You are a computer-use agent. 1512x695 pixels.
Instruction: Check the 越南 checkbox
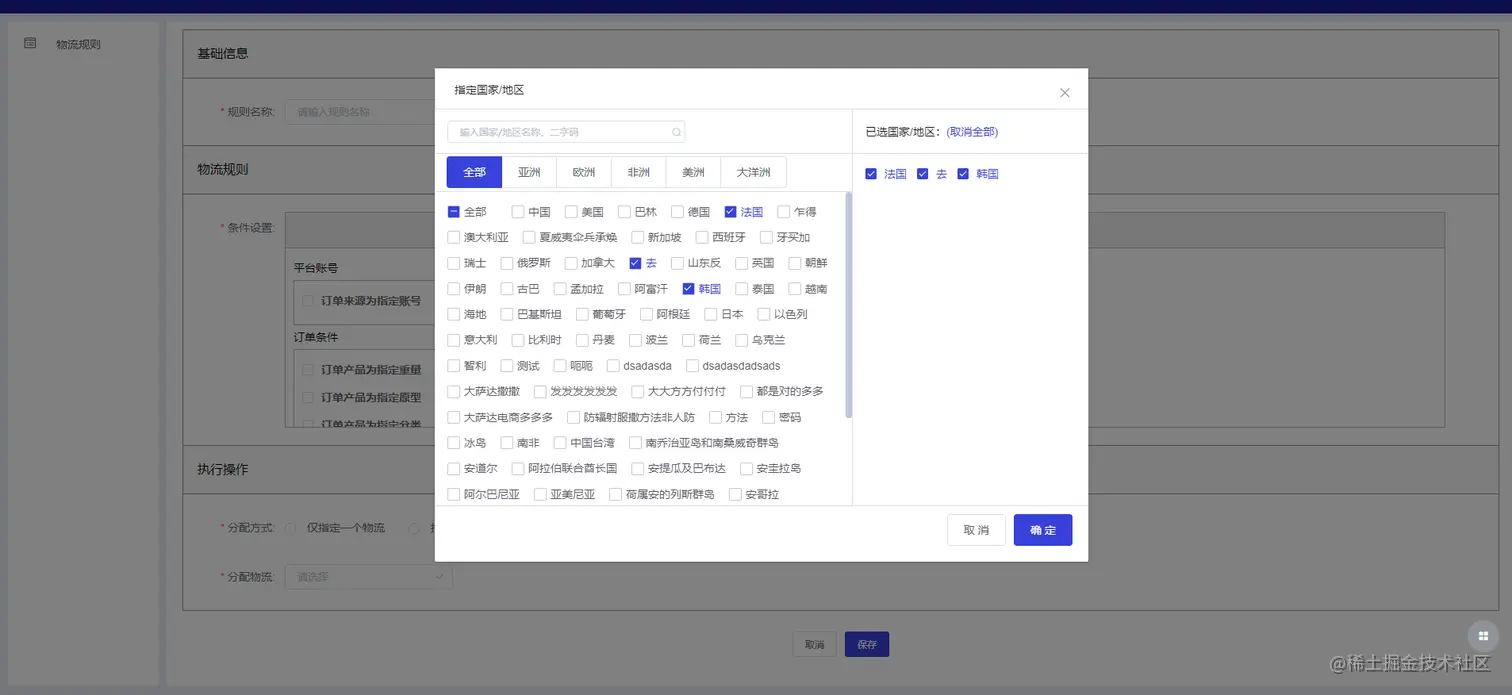[796, 289]
